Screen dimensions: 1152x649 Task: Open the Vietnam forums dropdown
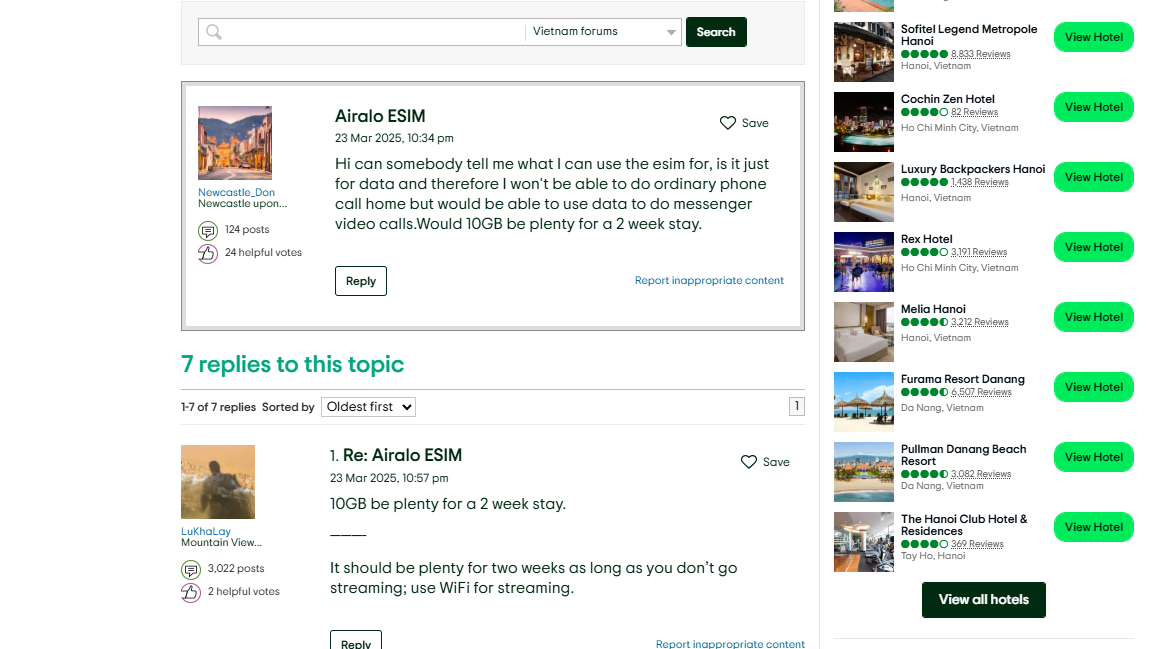point(603,32)
